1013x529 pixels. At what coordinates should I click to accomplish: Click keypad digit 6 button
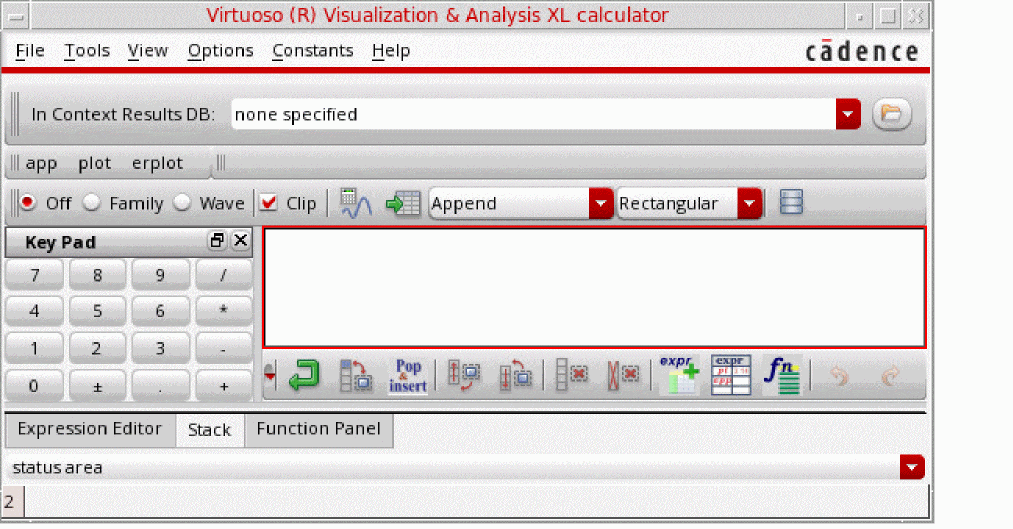pyautogui.click(x=160, y=311)
